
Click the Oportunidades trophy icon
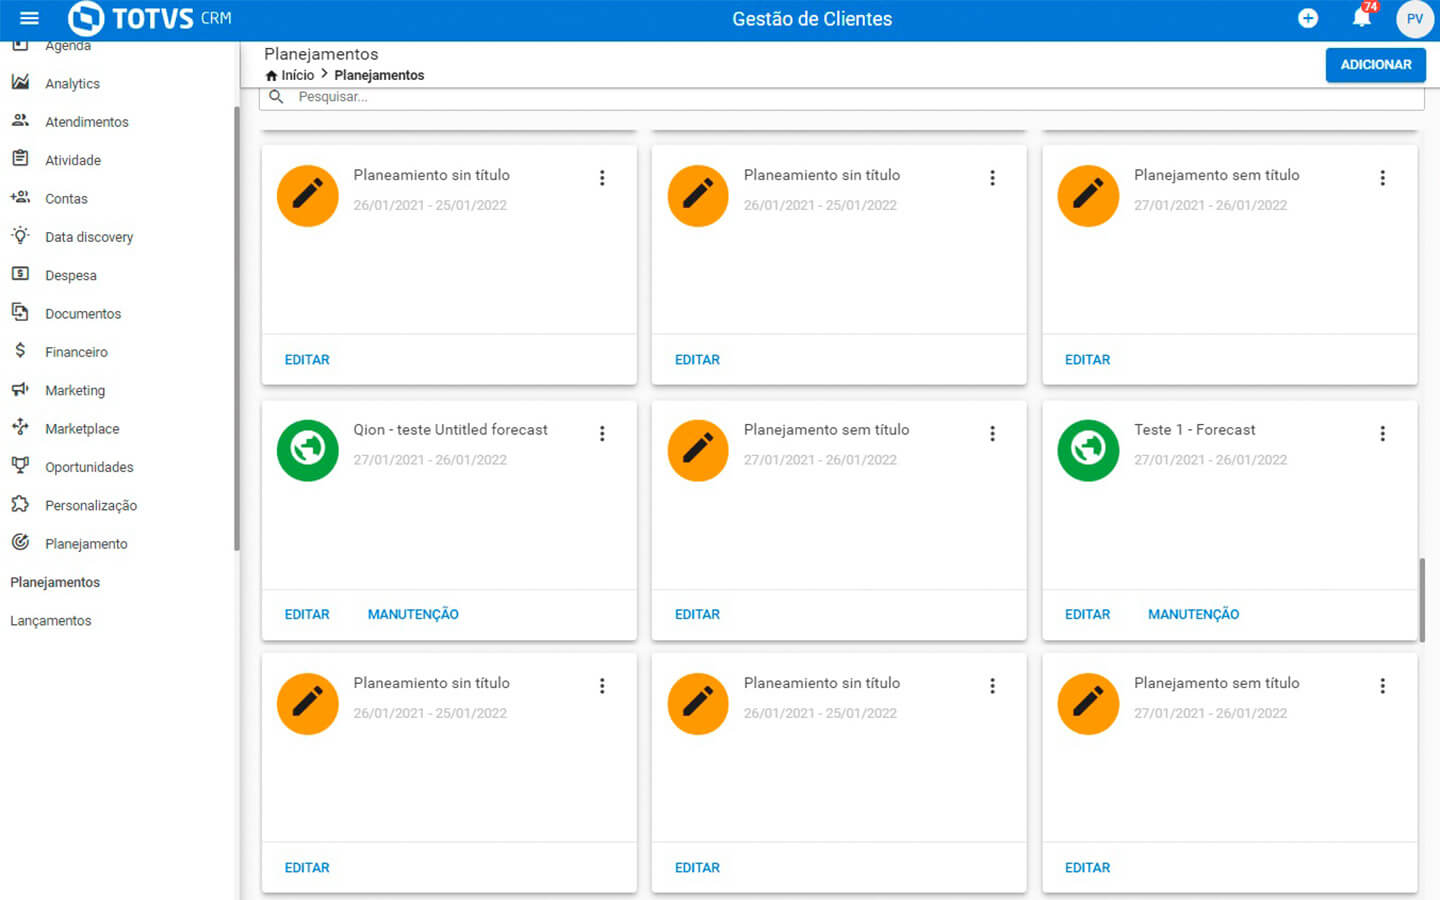[20, 466]
